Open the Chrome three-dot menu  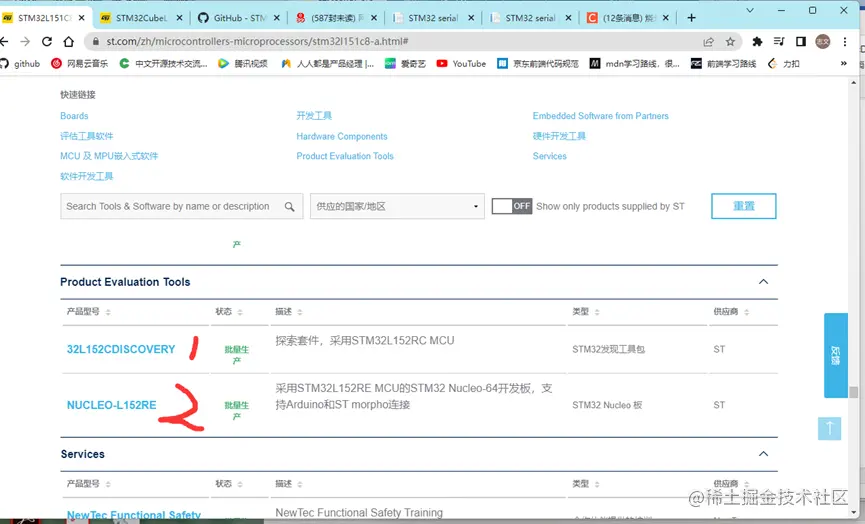click(845, 41)
